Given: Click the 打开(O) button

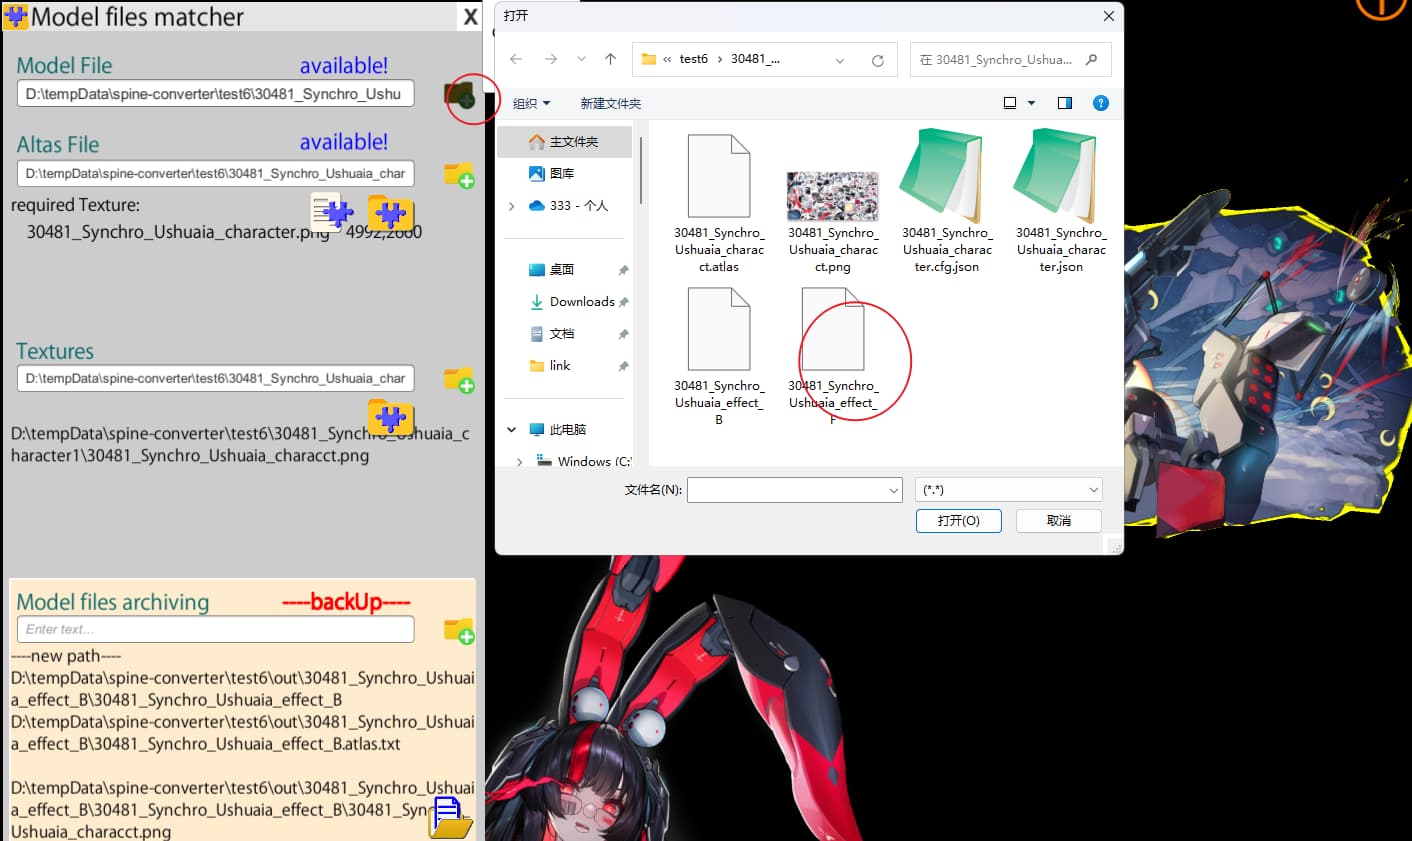Looking at the screenshot, I should (958, 521).
